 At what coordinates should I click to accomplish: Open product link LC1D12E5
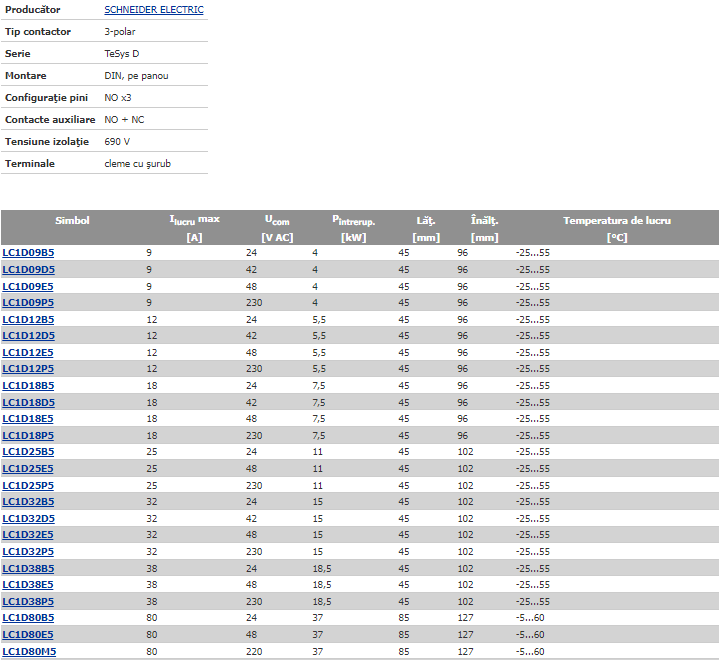pos(28,353)
